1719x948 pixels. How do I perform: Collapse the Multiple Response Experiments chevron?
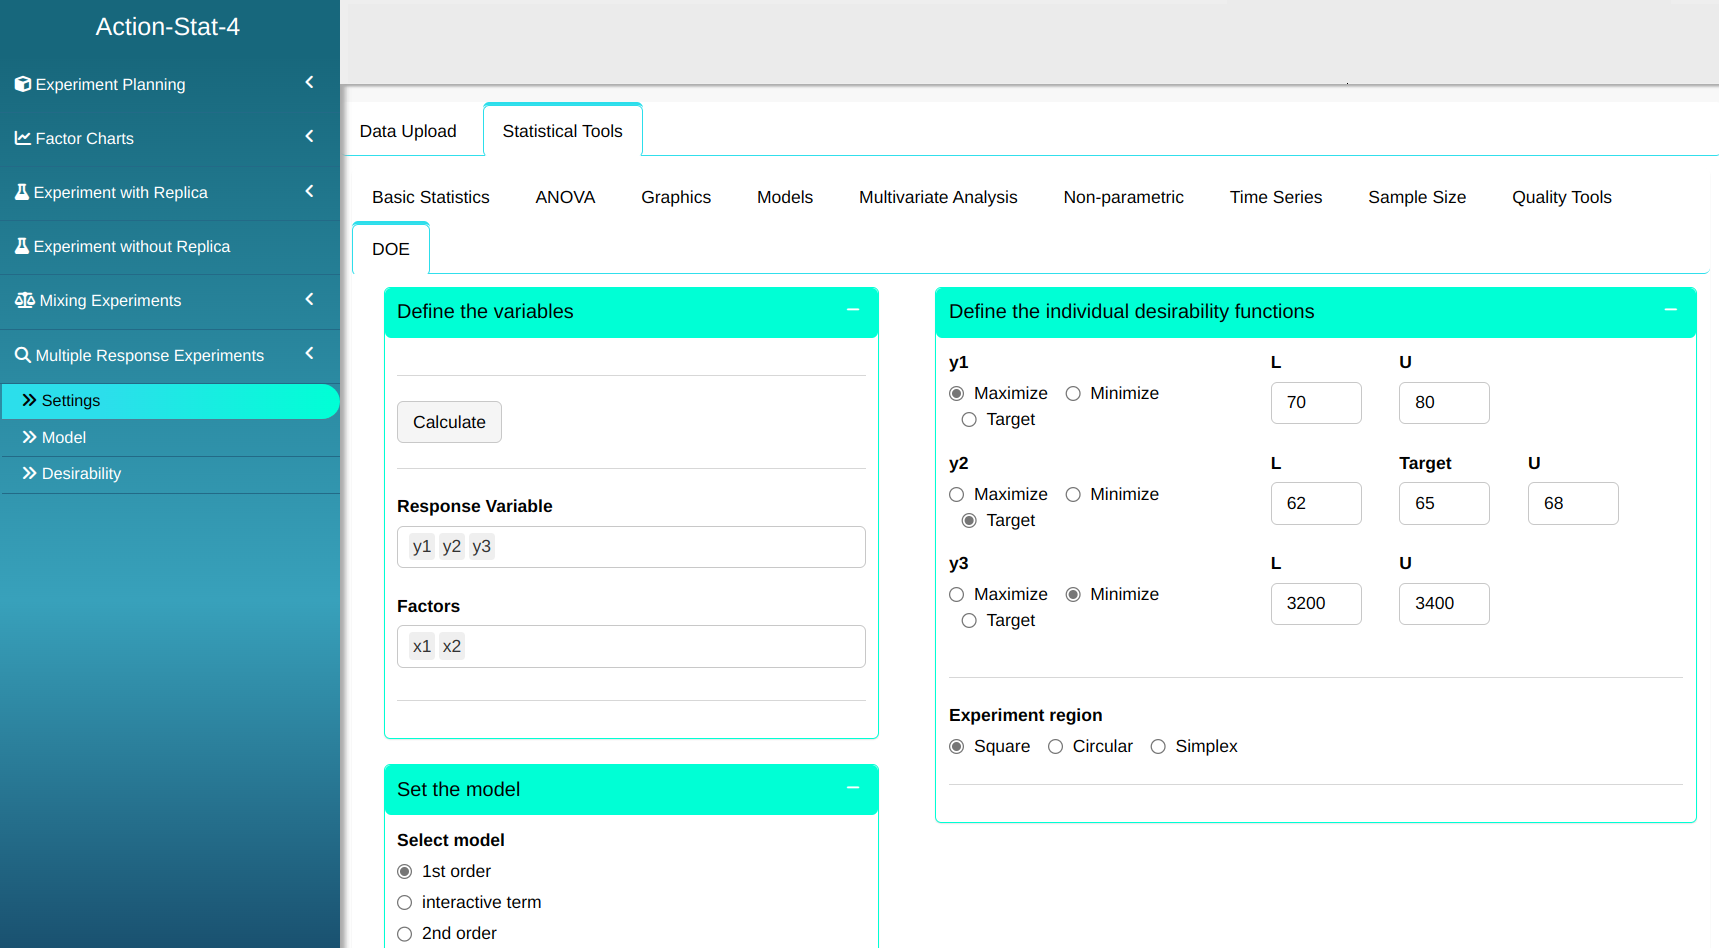[309, 353]
